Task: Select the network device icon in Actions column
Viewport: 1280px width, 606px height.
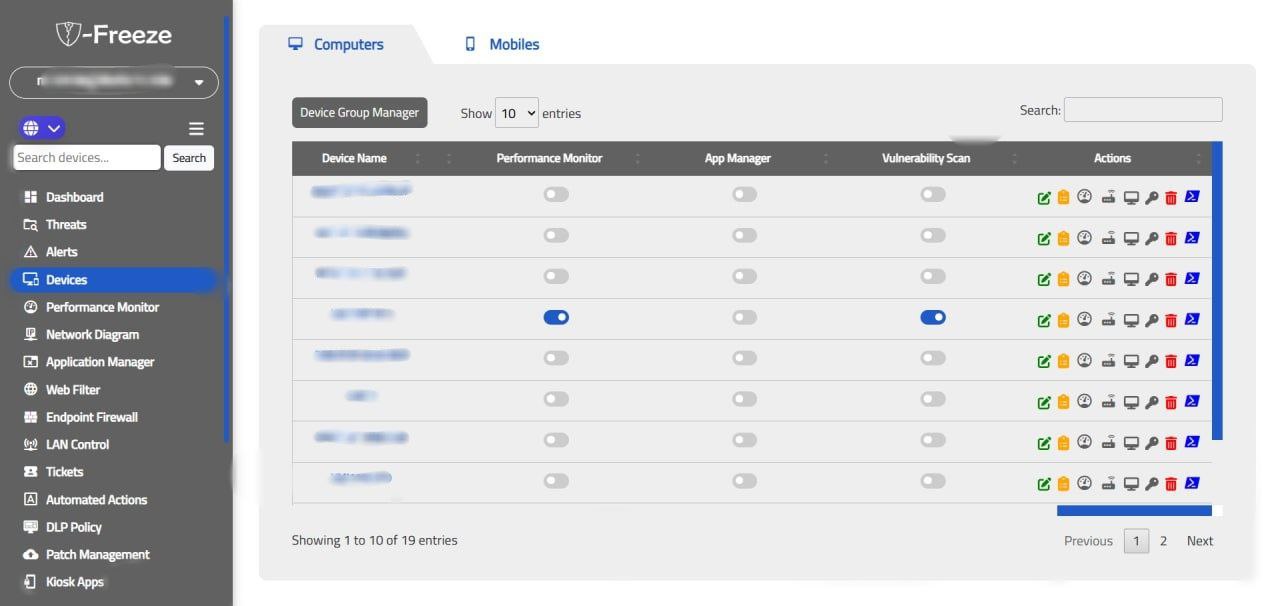Action: [1108, 196]
